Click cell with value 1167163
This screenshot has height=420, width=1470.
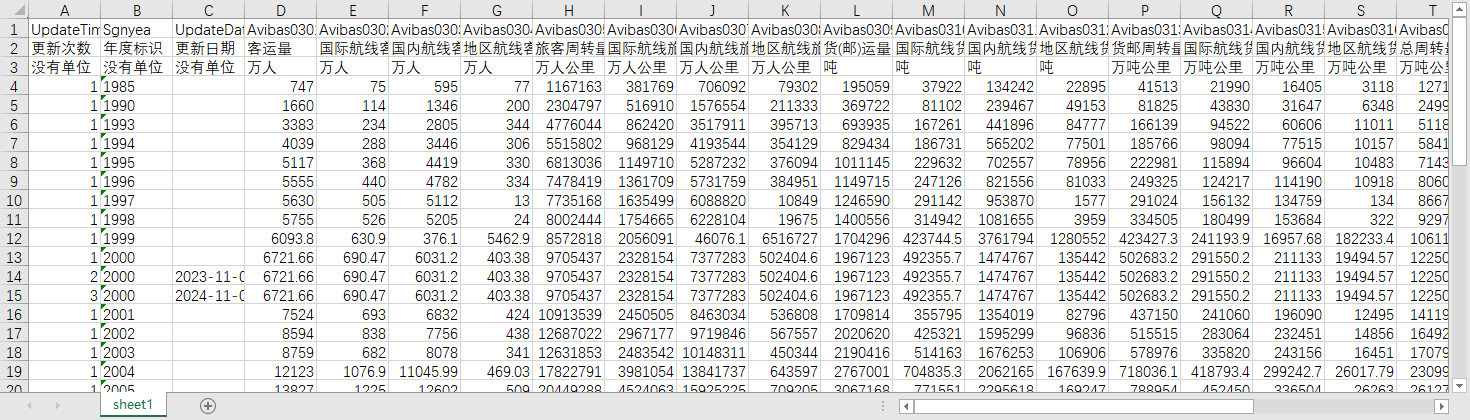pyautogui.click(x=569, y=86)
